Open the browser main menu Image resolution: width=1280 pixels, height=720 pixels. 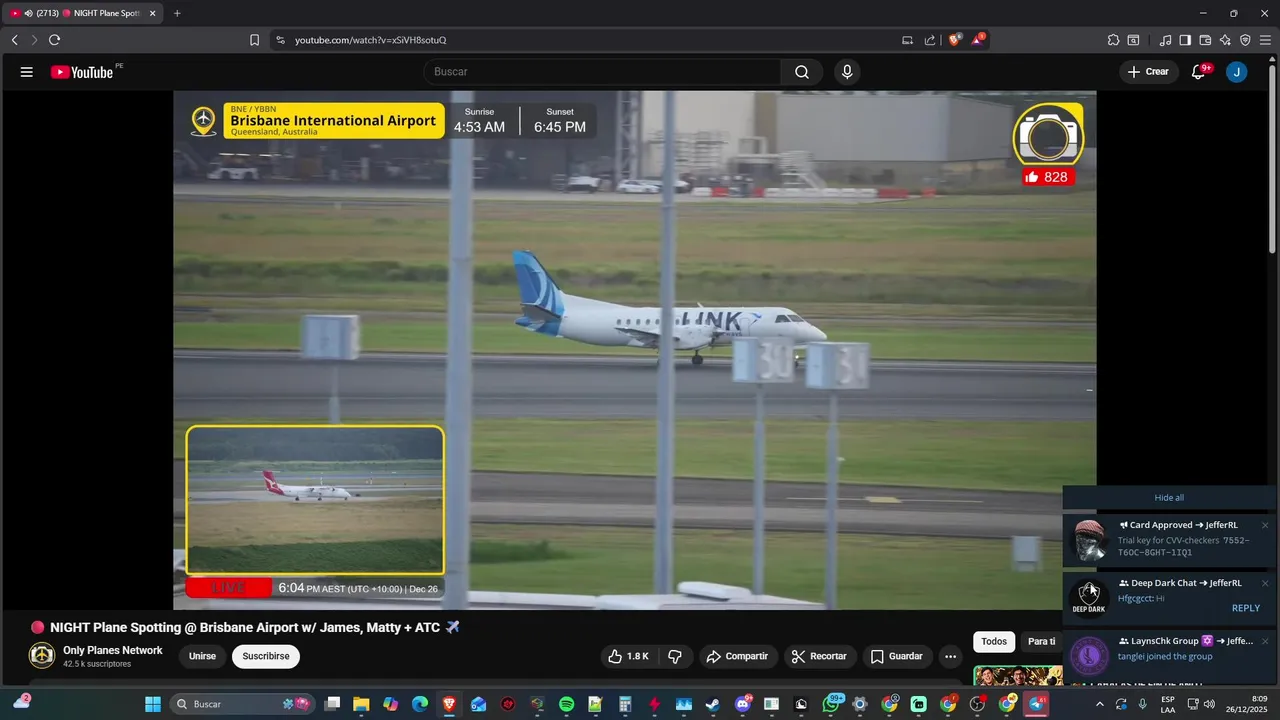(x=1265, y=40)
